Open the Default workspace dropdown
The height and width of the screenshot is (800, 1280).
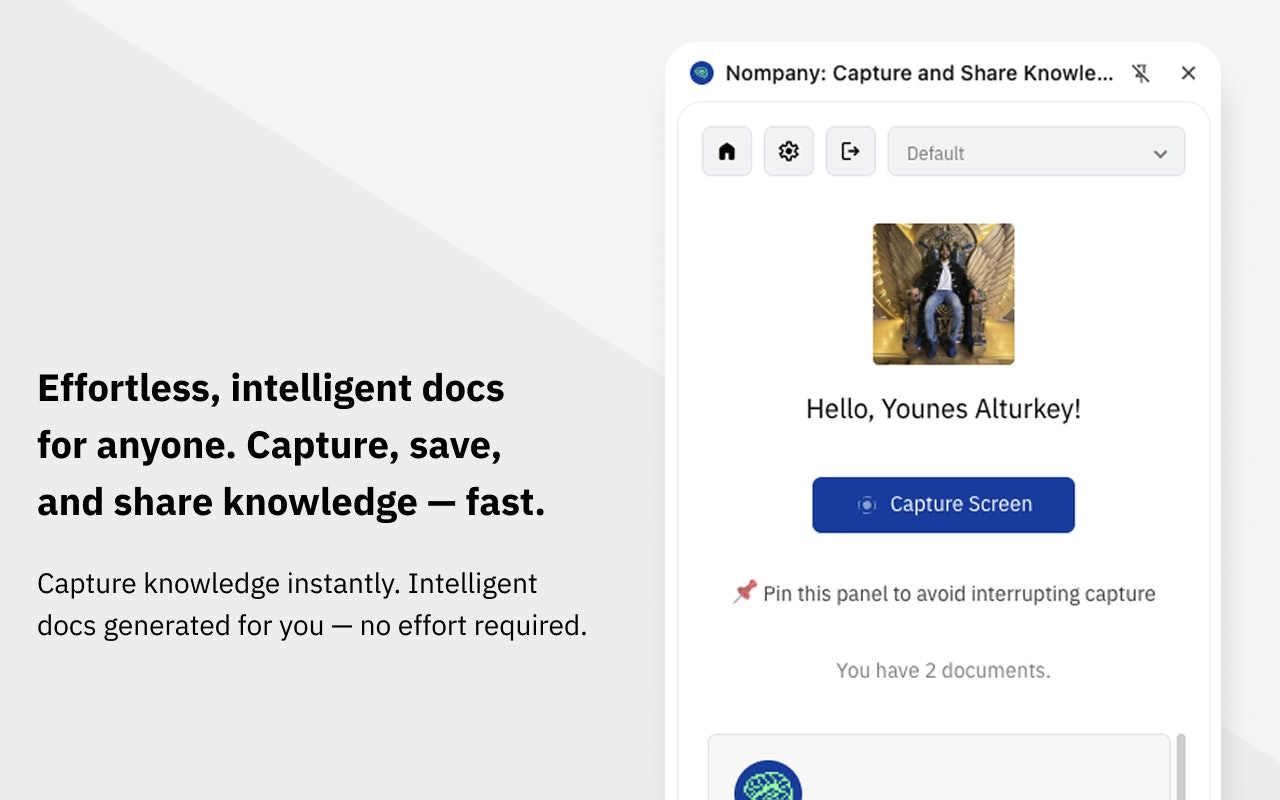(1036, 153)
